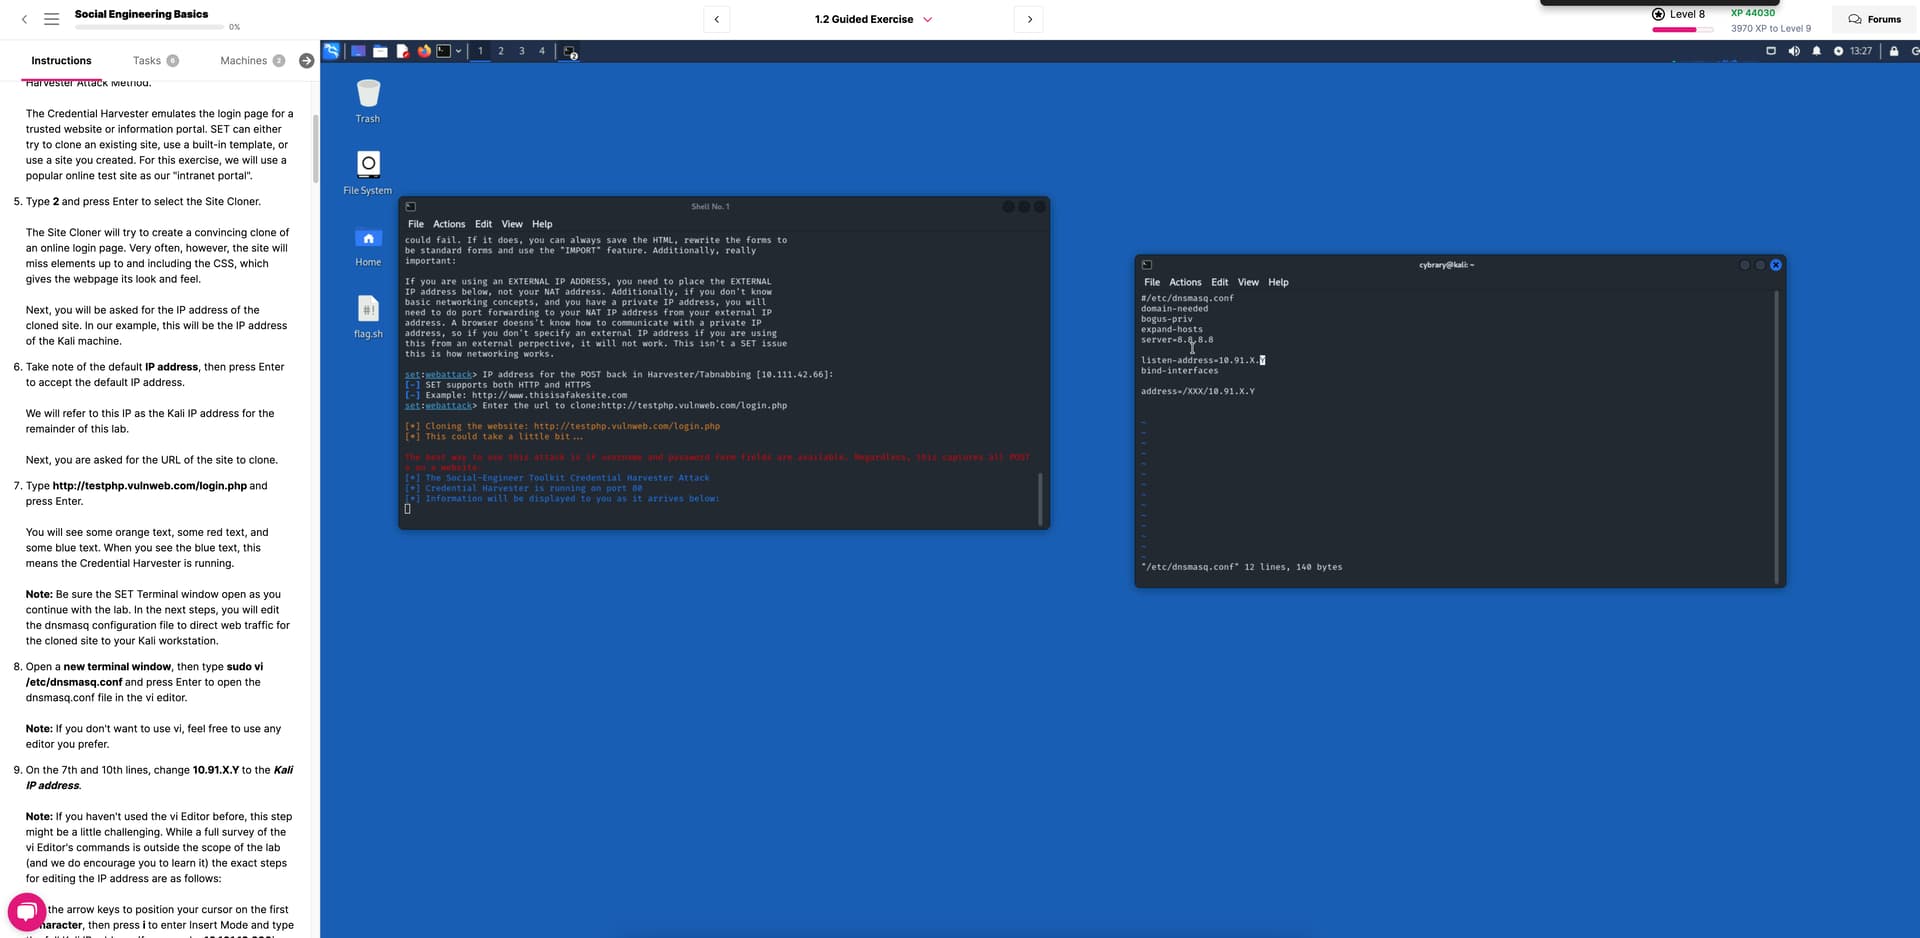
Task: Expand the terminal launcher dropdown arrow
Action: click(x=458, y=51)
